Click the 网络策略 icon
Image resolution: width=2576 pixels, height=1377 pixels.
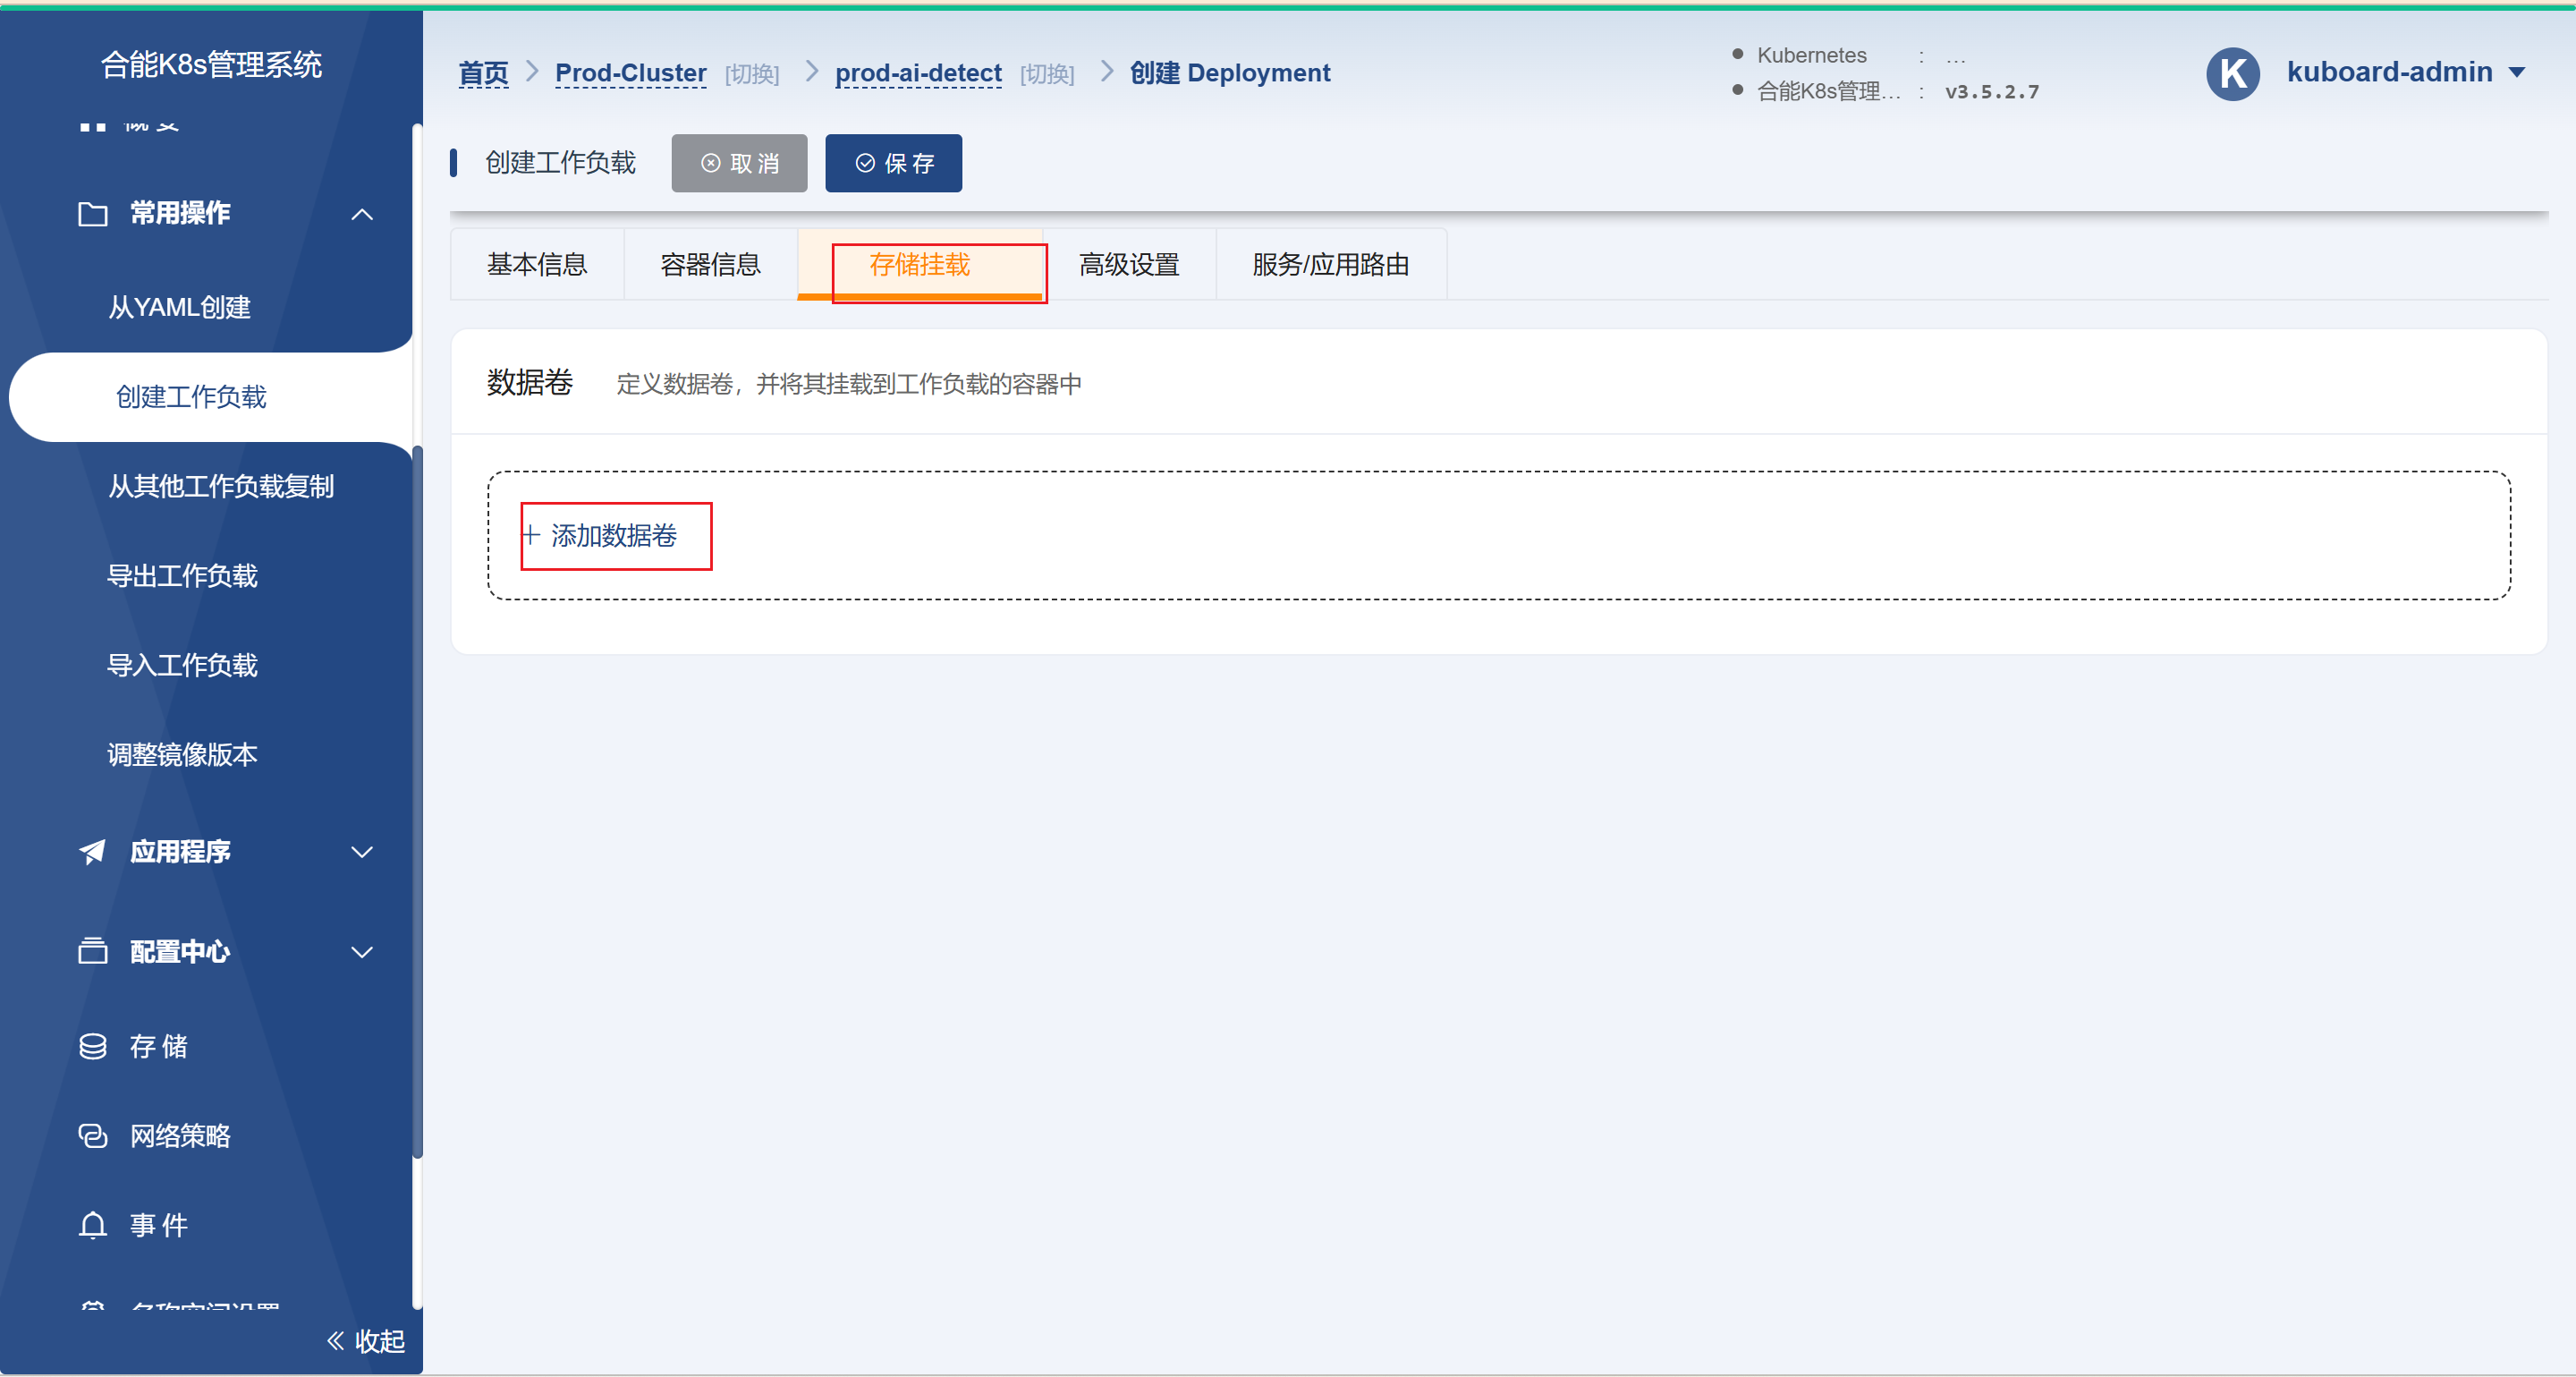pos(93,1135)
